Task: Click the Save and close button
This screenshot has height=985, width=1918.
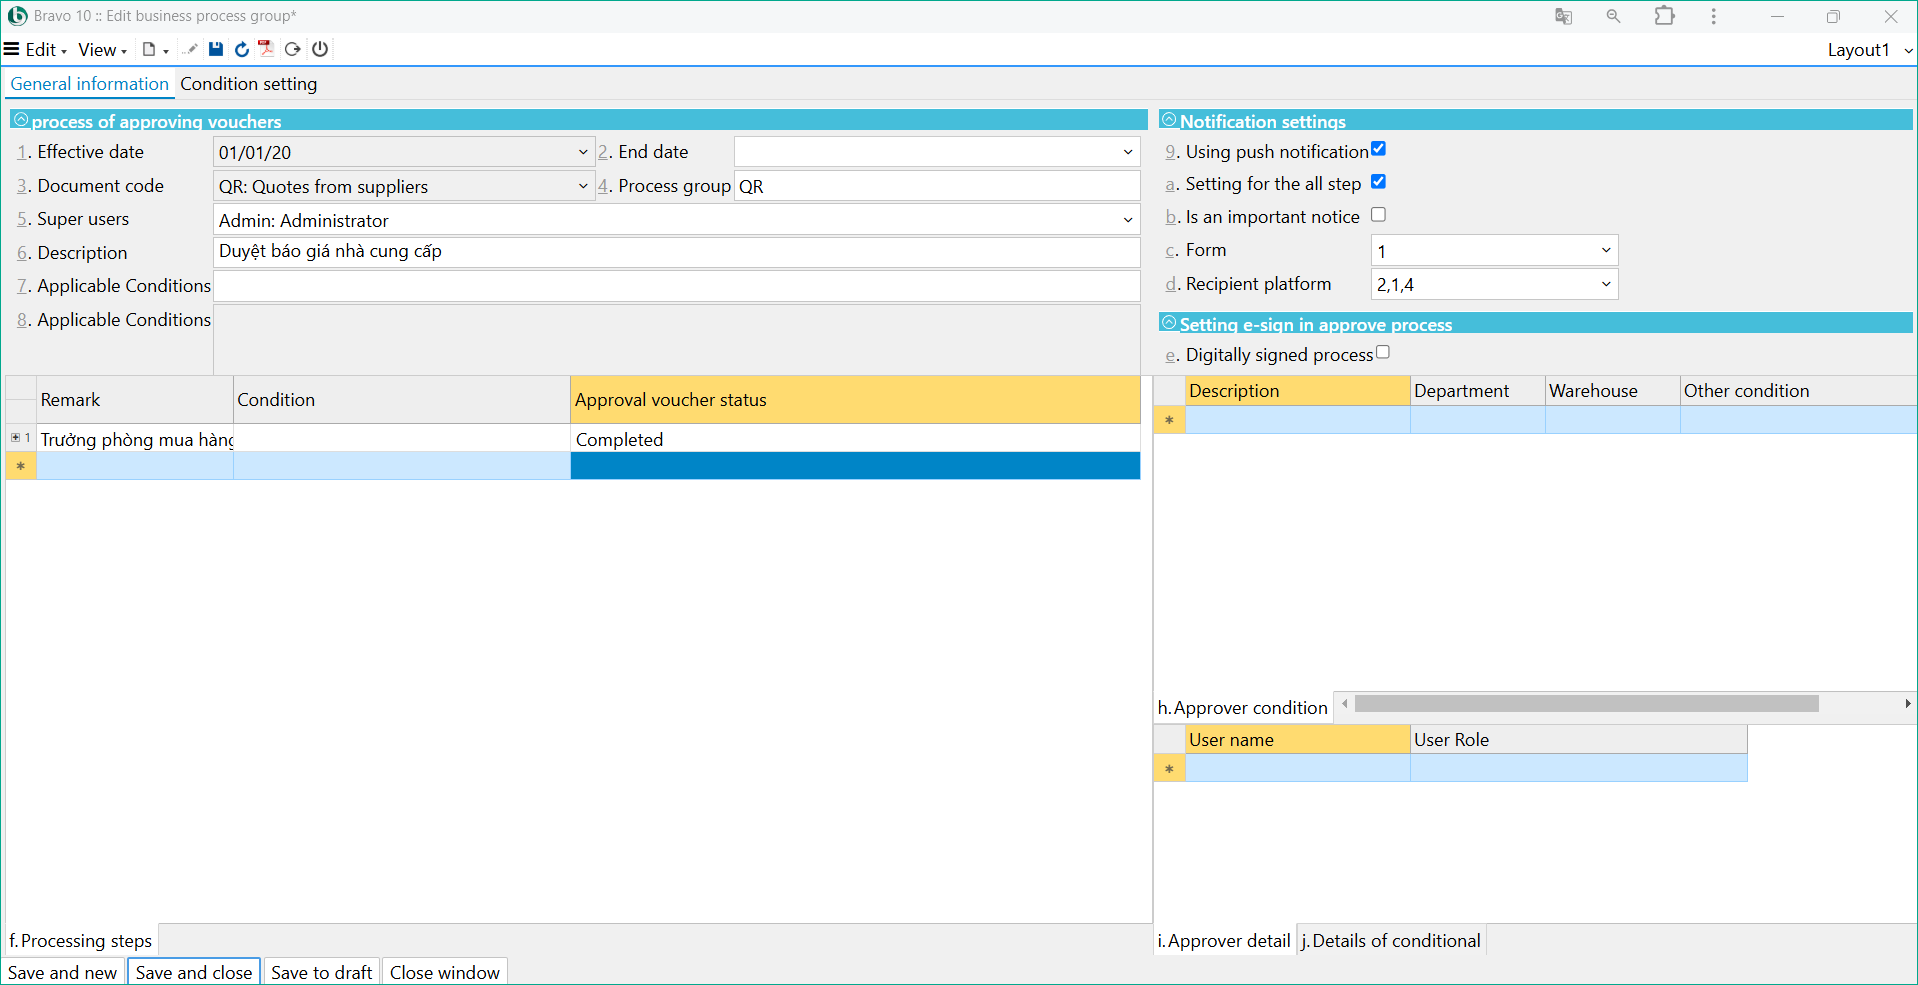Action: click(194, 972)
